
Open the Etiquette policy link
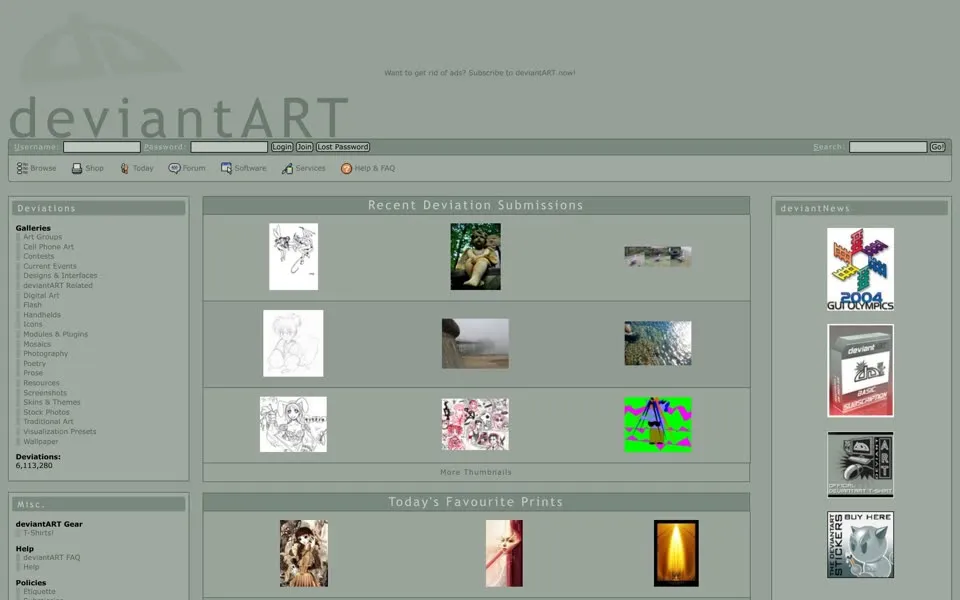tap(39, 592)
